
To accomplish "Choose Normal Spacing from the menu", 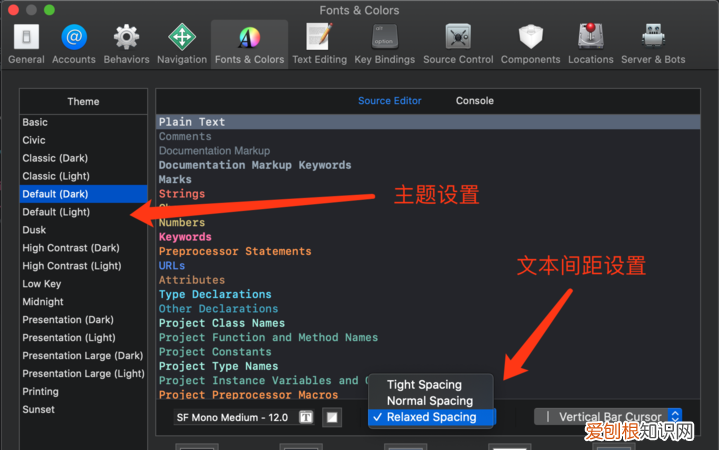I will pyautogui.click(x=431, y=401).
